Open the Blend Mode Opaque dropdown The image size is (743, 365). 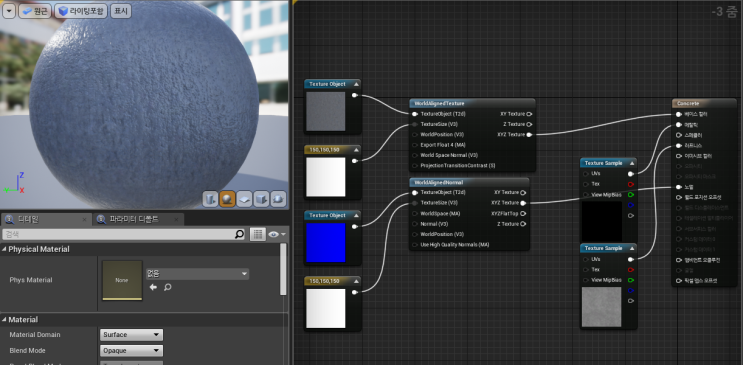tap(131, 351)
